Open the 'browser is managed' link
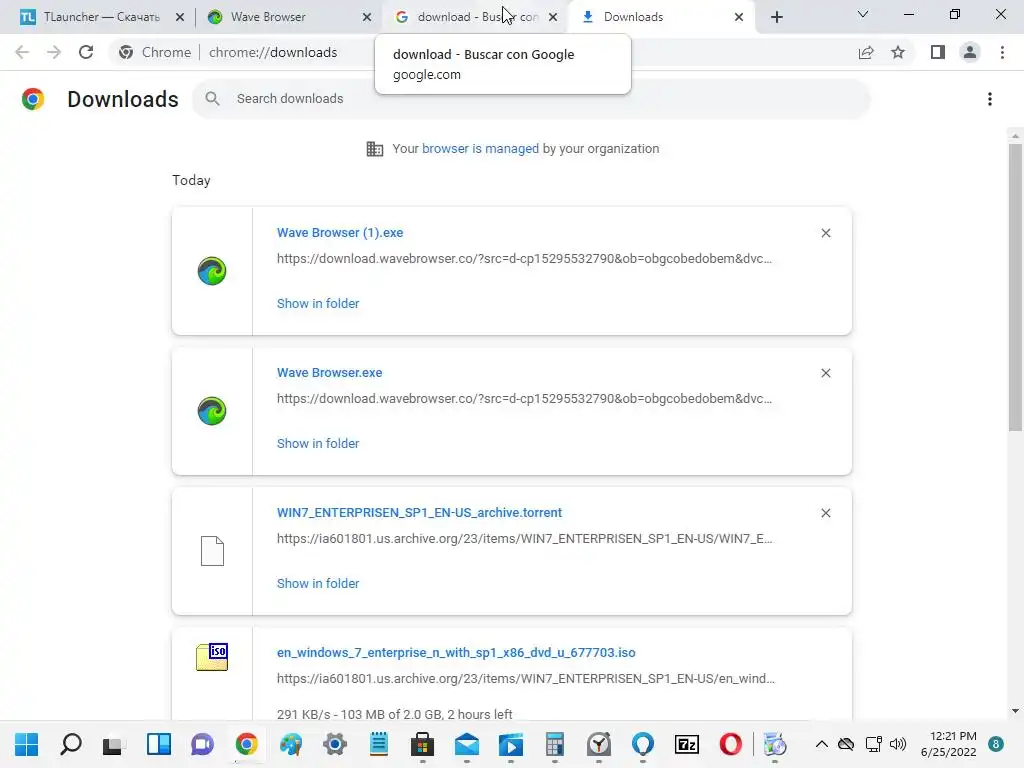Screen dimensions: 1024x768 (x=480, y=149)
